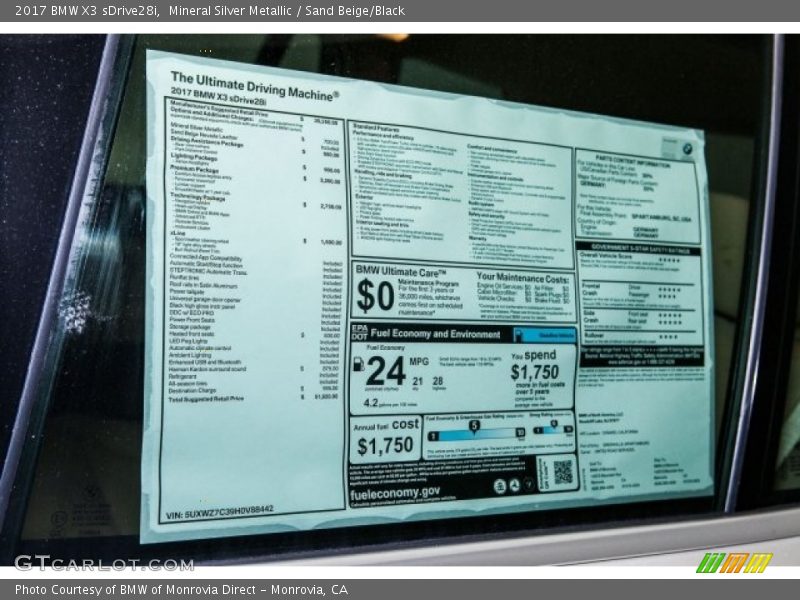Click the Annual fuel cost $1,750 box
Viewport: 800px width, 600px height.
click(x=385, y=437)
